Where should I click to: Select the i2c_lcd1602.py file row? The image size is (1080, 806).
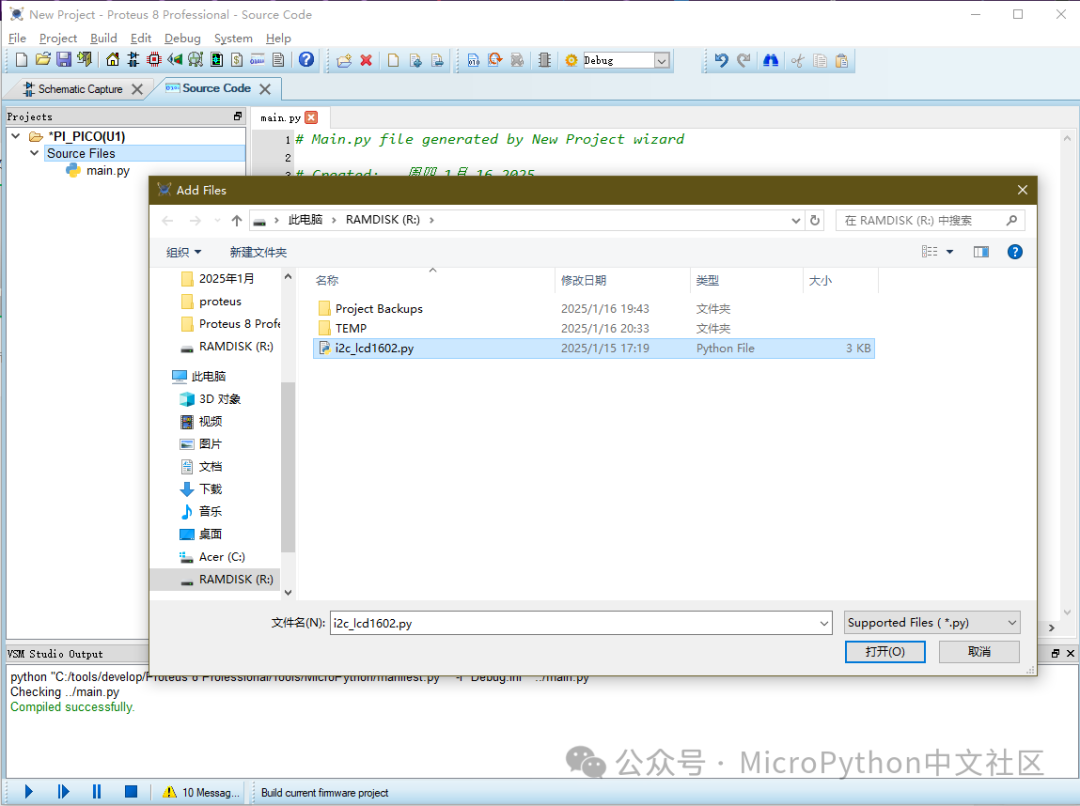coord(594,348)
